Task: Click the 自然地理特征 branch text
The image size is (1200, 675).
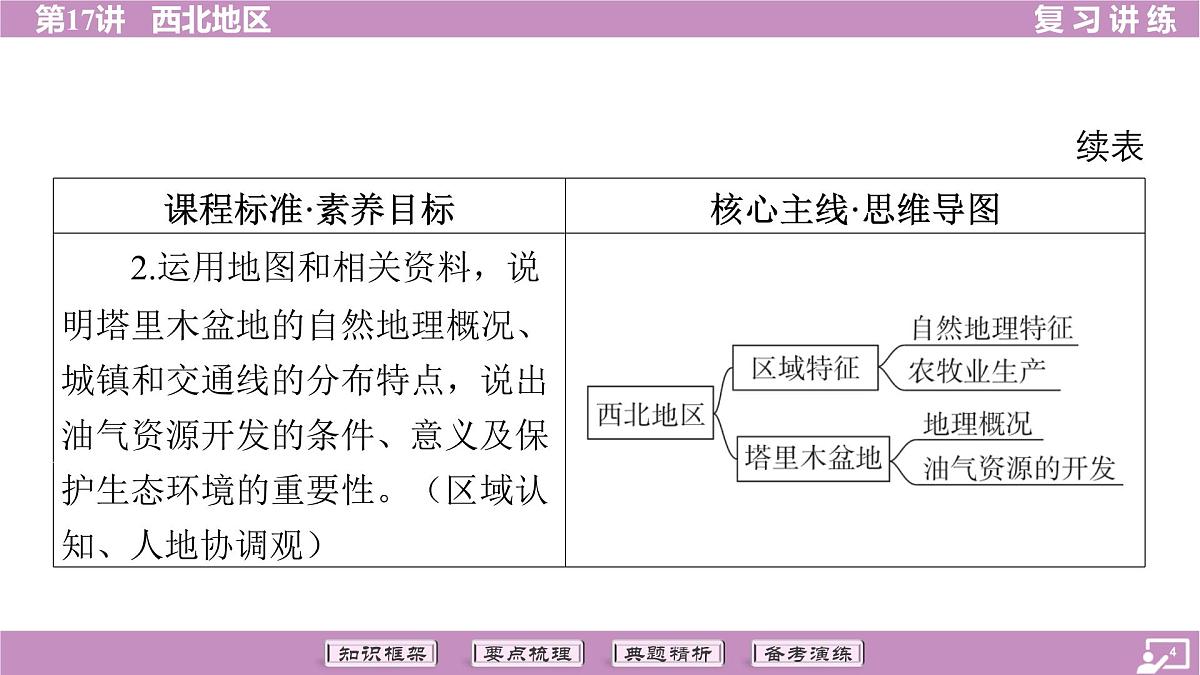Action: (991, 328)
